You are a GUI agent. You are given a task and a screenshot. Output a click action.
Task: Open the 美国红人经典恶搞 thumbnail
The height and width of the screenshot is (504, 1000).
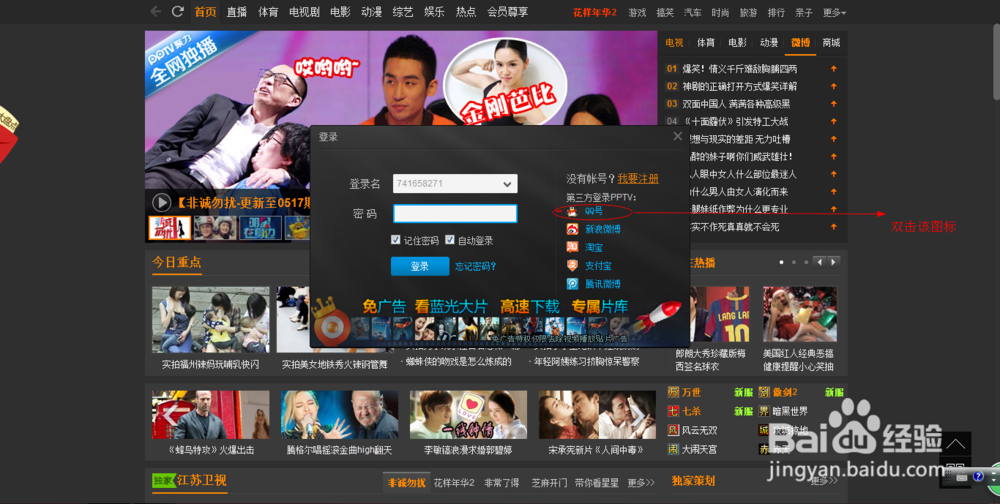tap(800, 314)
